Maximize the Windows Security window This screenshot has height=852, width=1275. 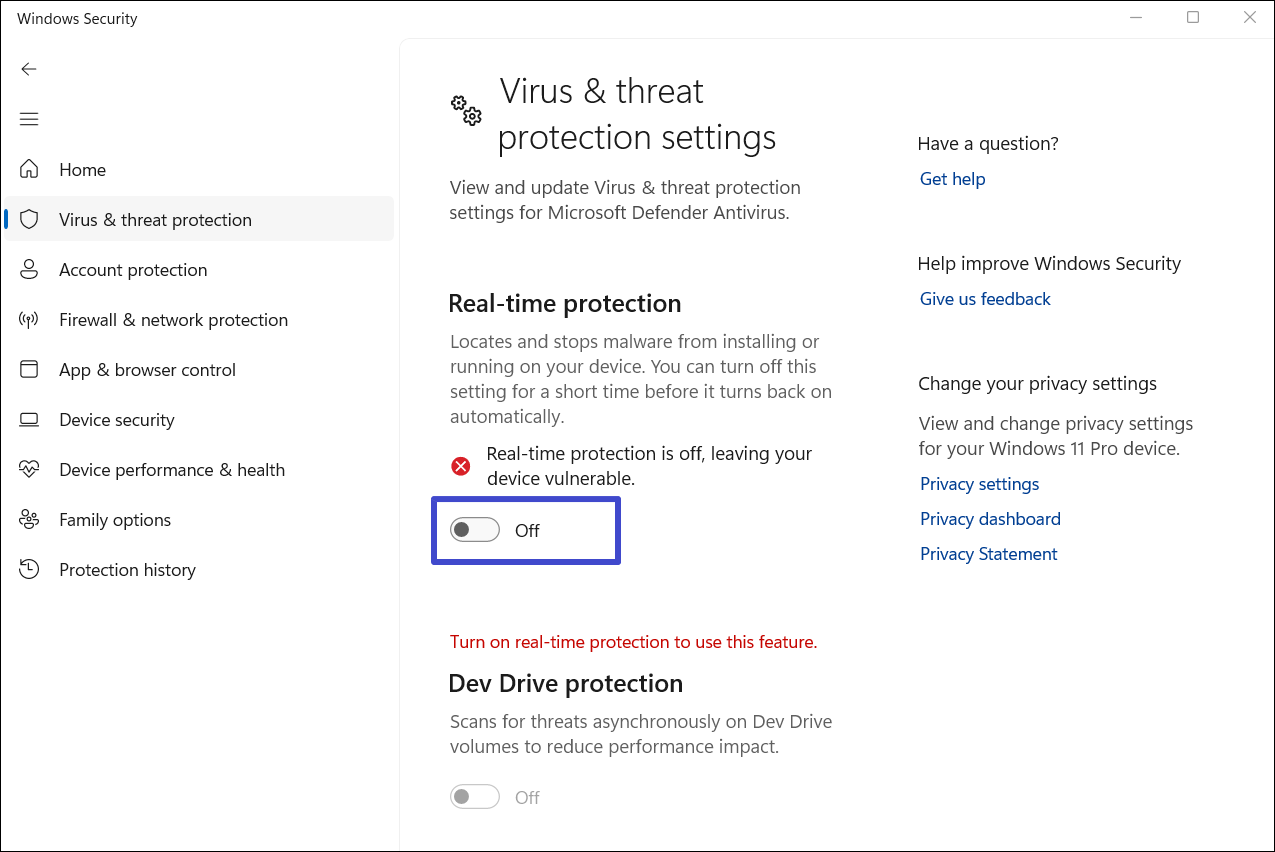click(x=1193, y=18)
